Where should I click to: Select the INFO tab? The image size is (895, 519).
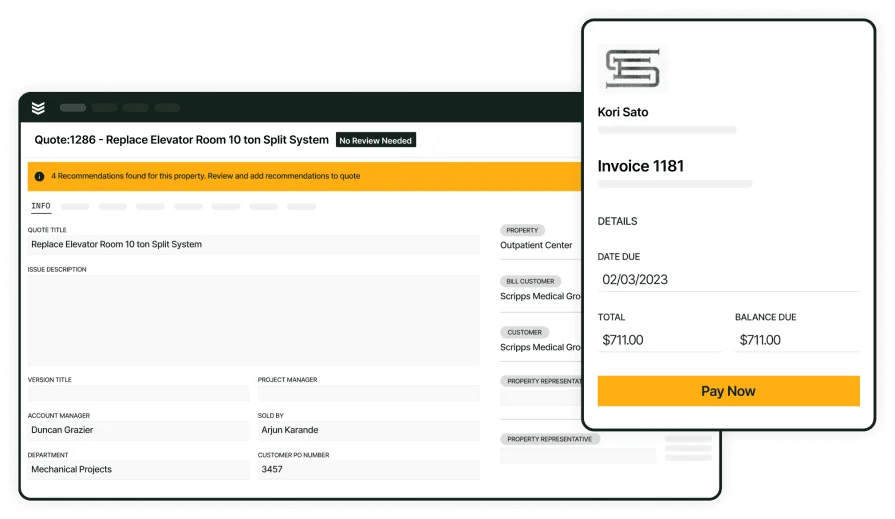pos(41,206)
